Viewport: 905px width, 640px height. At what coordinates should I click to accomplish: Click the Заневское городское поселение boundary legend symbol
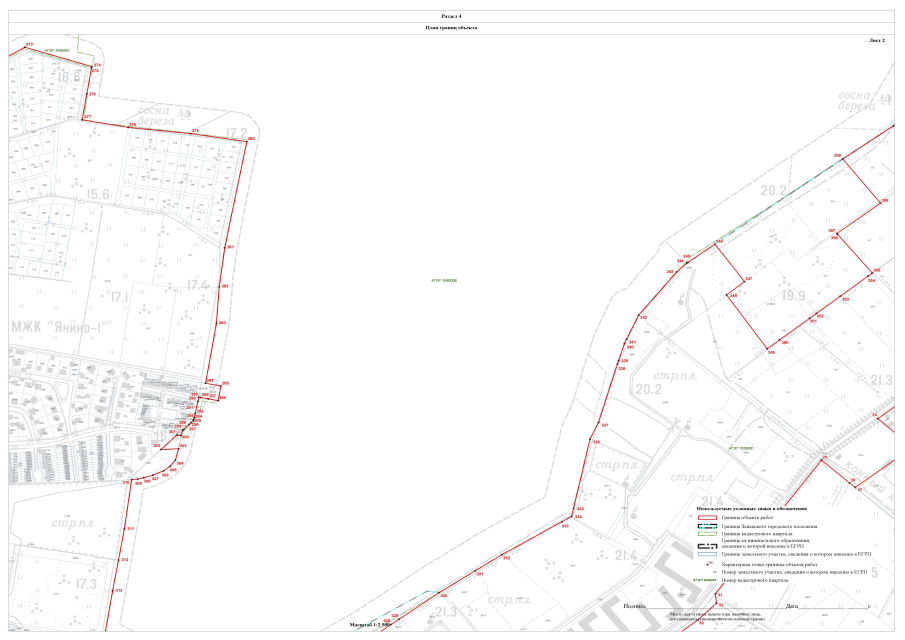coord(707,526)
